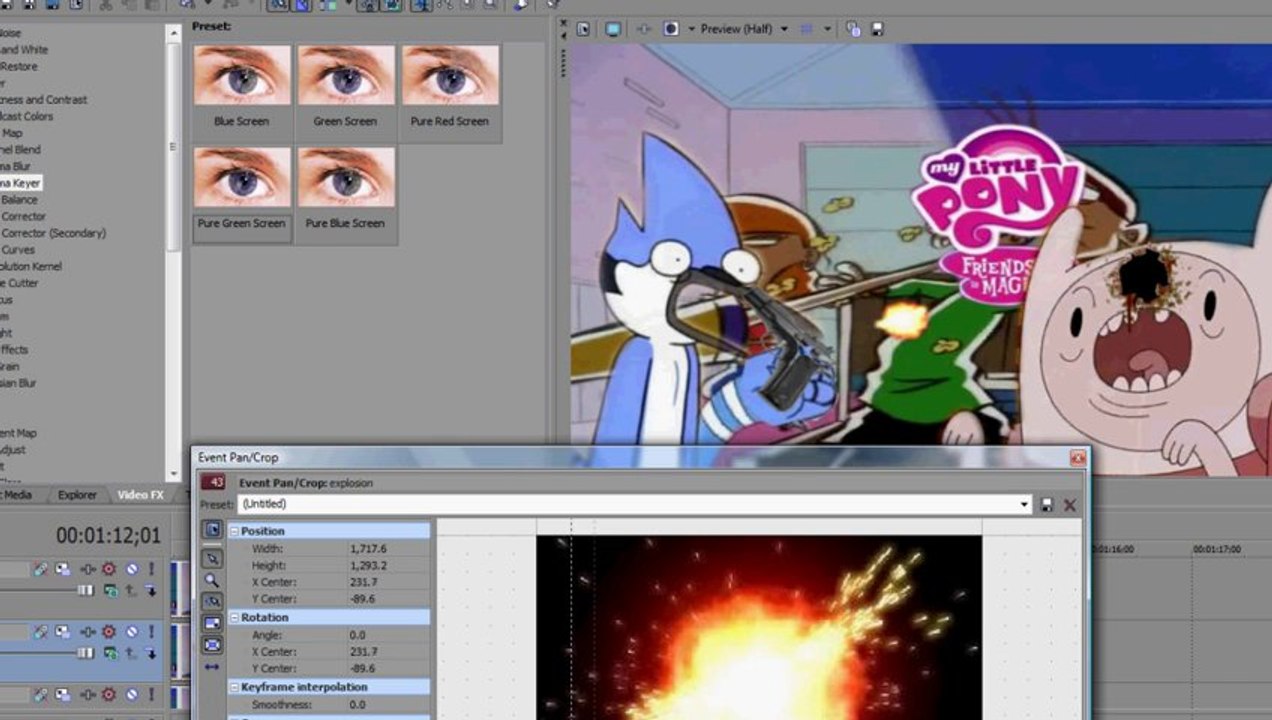
Task: Open the (Untitled) preset dropdown in Pan/Crop
Action: pos(1025,505)
